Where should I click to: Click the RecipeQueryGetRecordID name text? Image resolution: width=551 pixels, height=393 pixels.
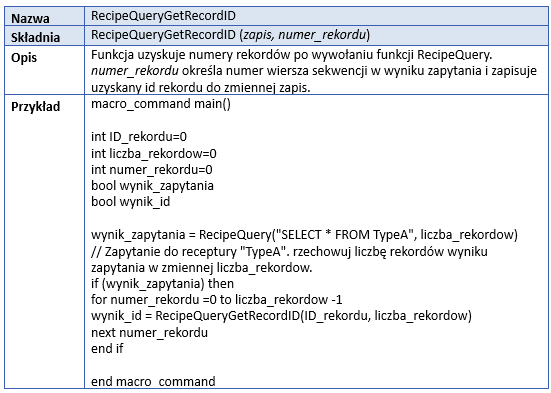[x=163, y=16]
